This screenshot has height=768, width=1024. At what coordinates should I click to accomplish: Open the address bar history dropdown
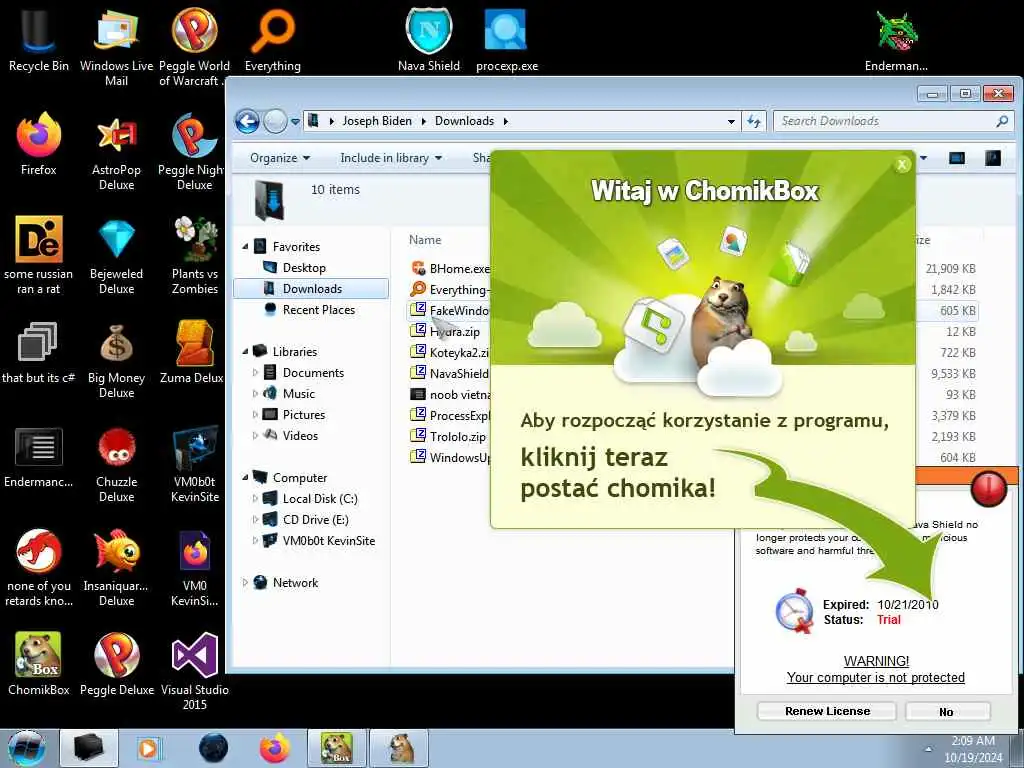point(731,121)
